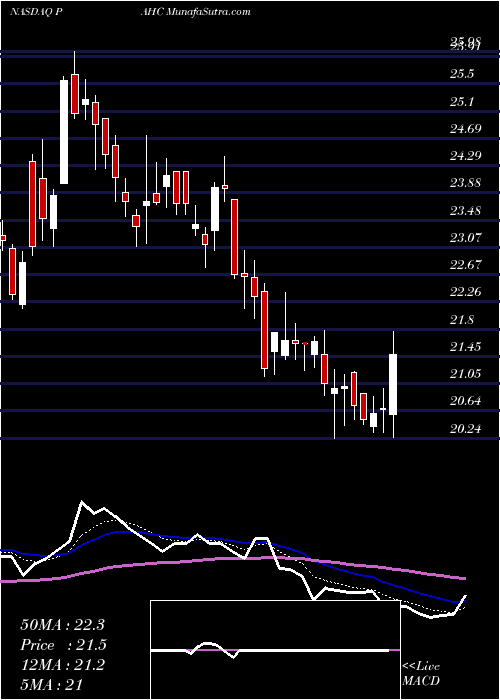Click the "NASDAQ P" exchange label
The width and height of the screenshot is (500, 700).
pos(36,12)
